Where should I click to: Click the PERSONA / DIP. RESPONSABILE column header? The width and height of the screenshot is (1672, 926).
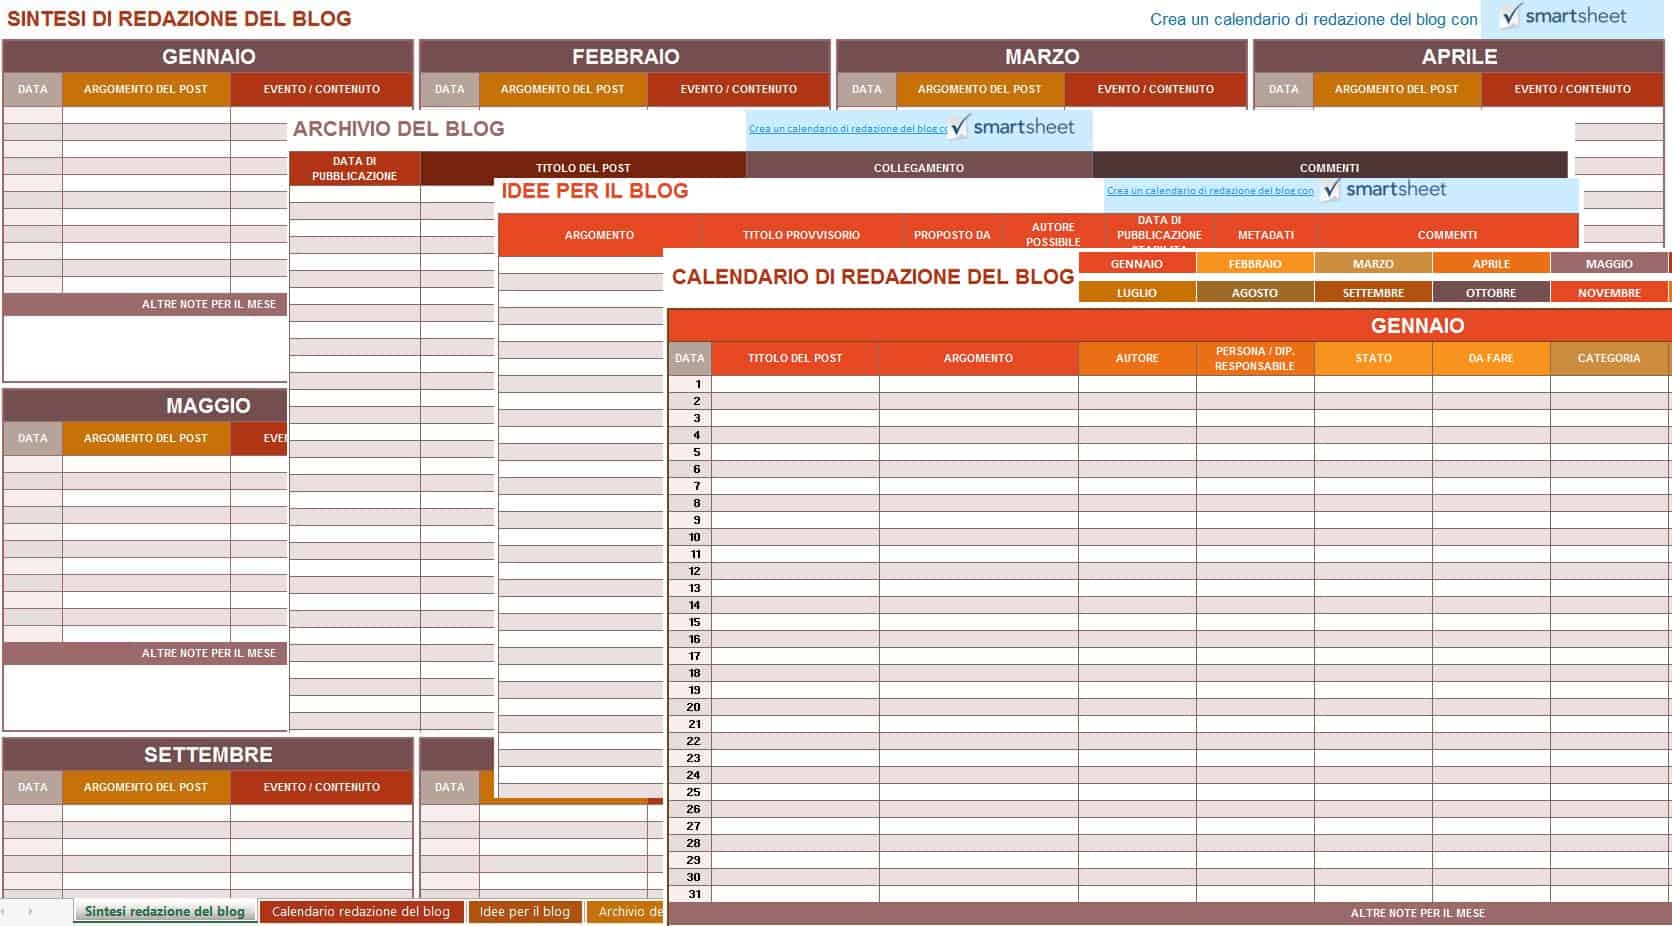tap(1255, 358)
